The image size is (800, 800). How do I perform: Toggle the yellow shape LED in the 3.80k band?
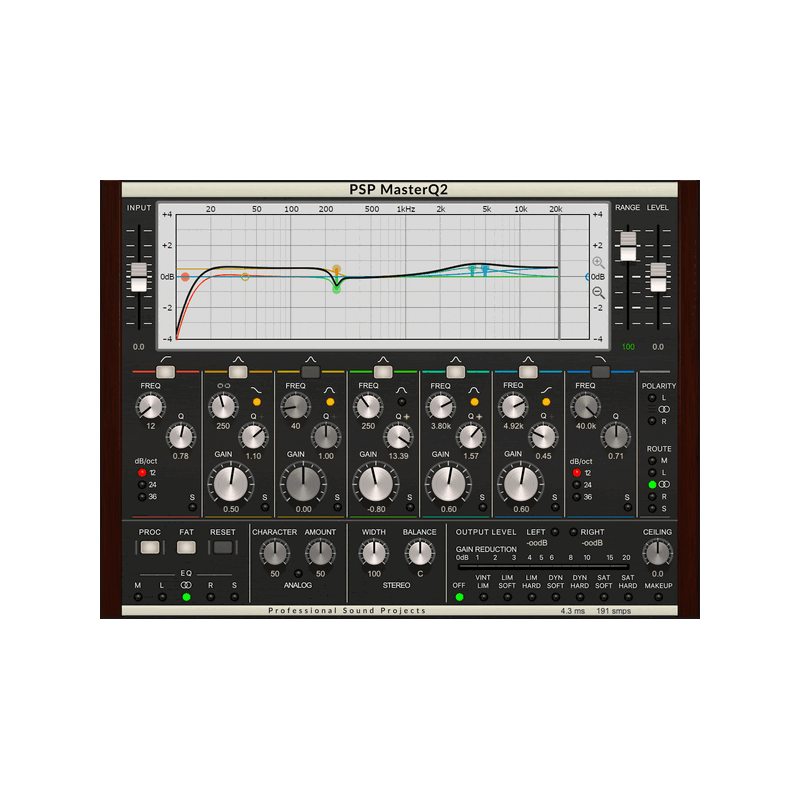[x=474, y=402]
